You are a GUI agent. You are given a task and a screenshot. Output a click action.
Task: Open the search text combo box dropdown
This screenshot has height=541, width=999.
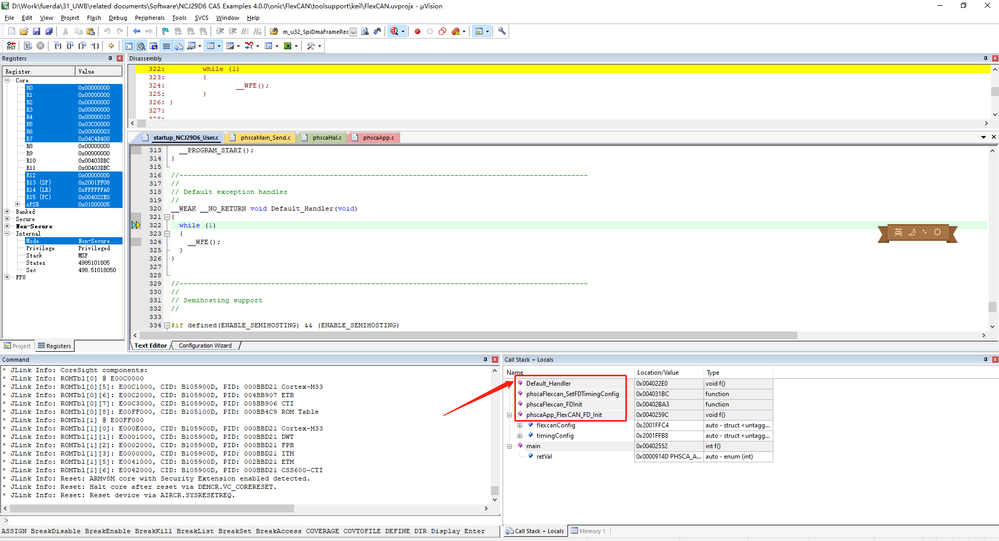353,31
